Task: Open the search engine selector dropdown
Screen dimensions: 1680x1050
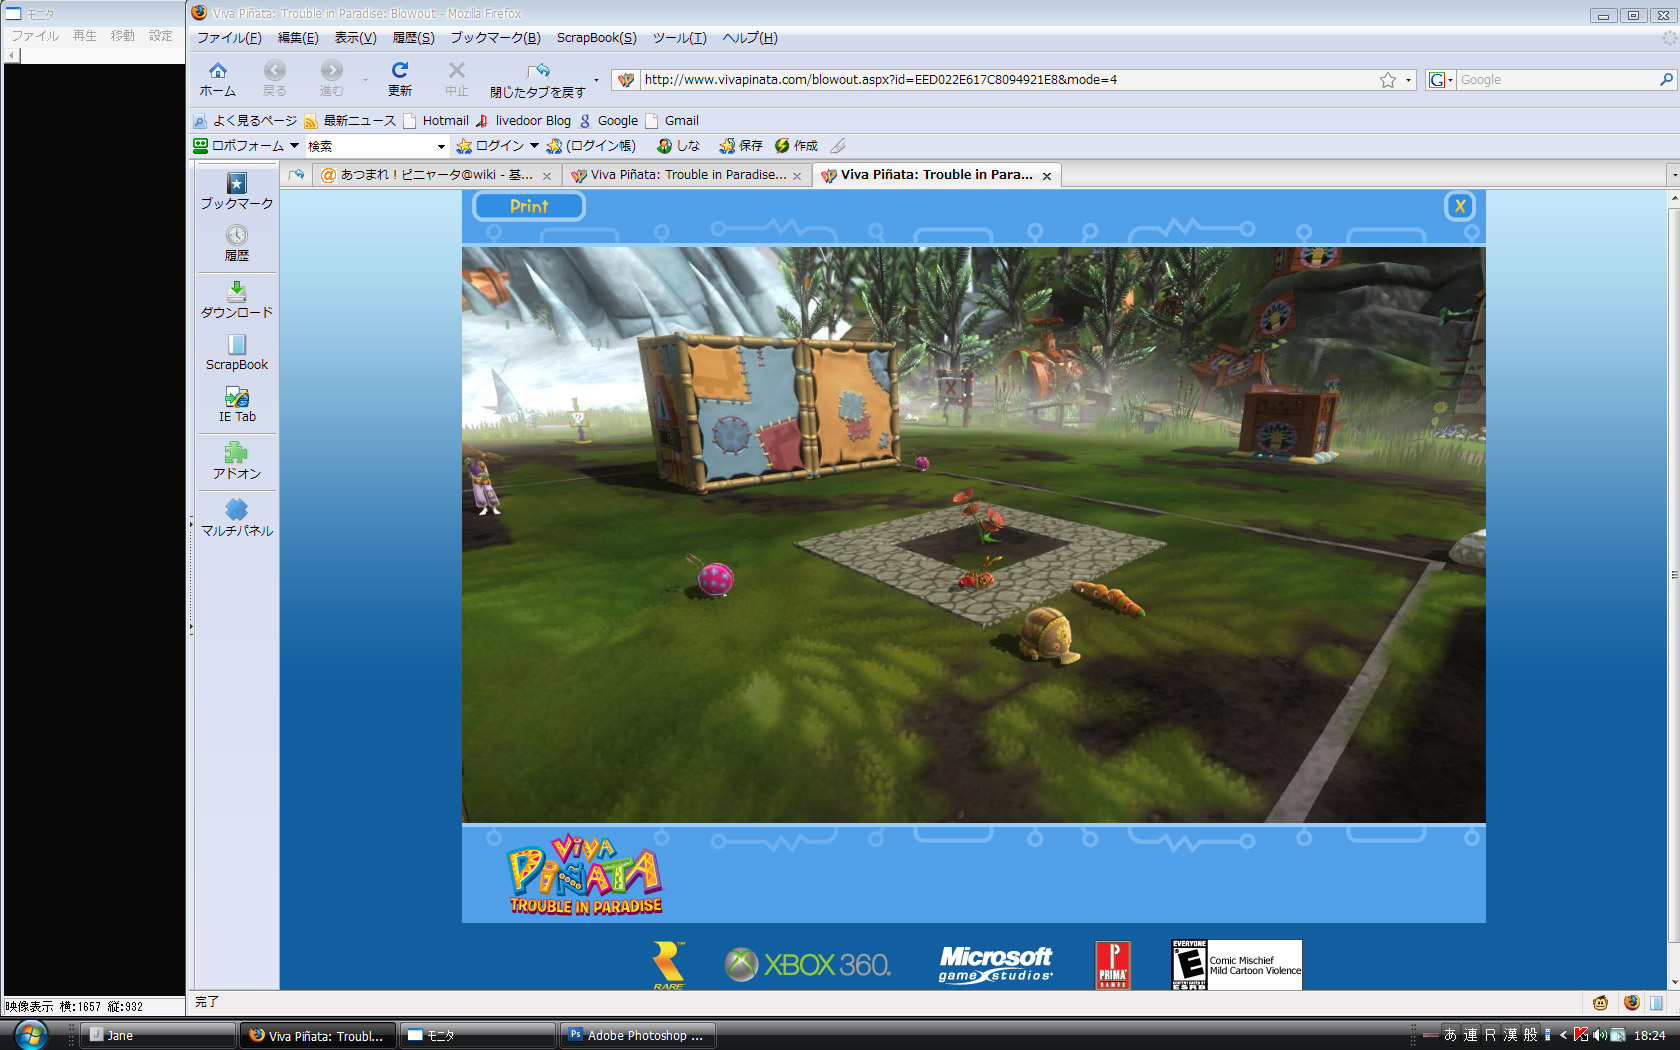Action: (x=1441, y=80)
